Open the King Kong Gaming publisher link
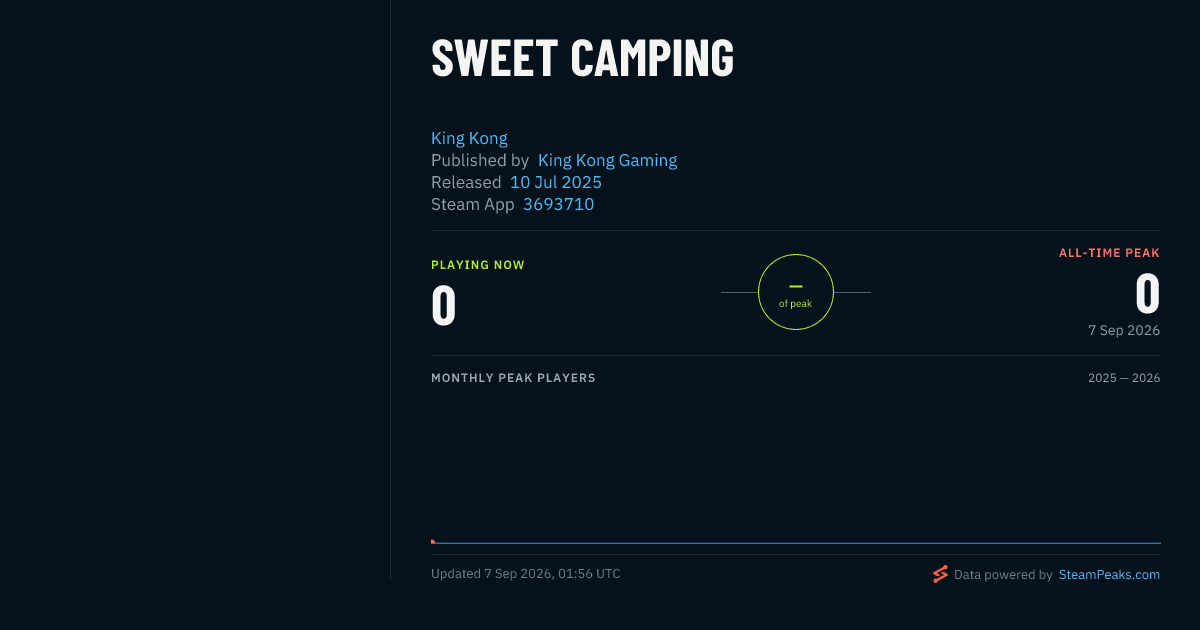 pos(607,160)
